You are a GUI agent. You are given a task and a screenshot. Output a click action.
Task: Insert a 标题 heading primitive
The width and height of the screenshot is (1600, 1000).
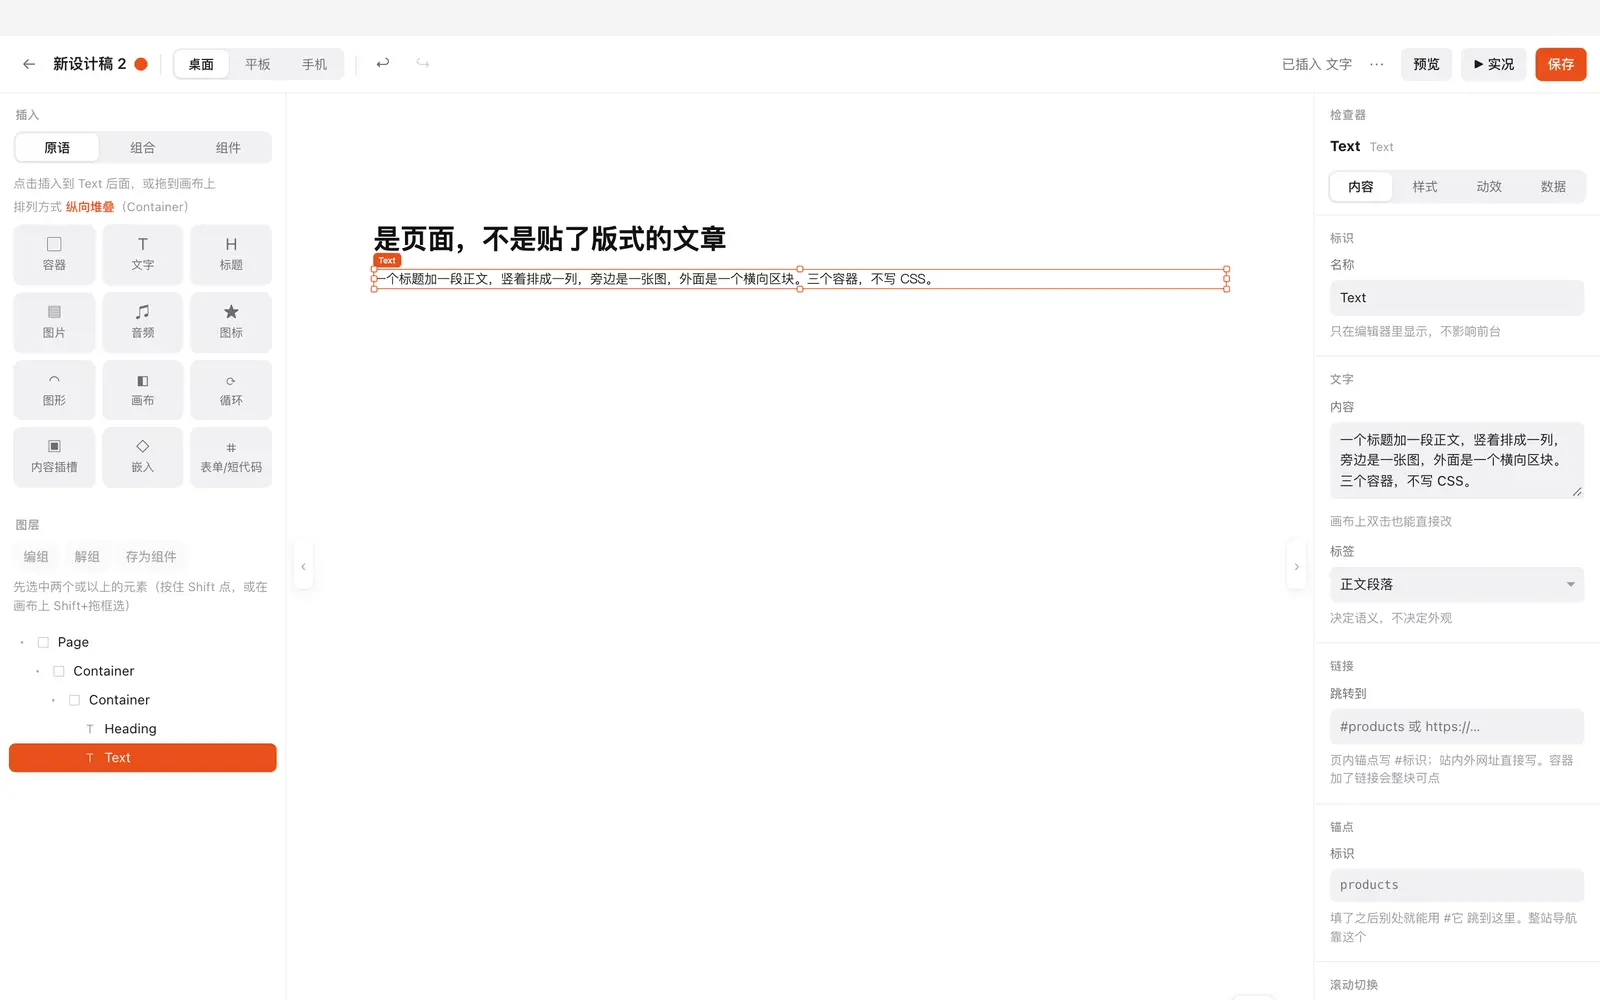[x=231, y=254]
